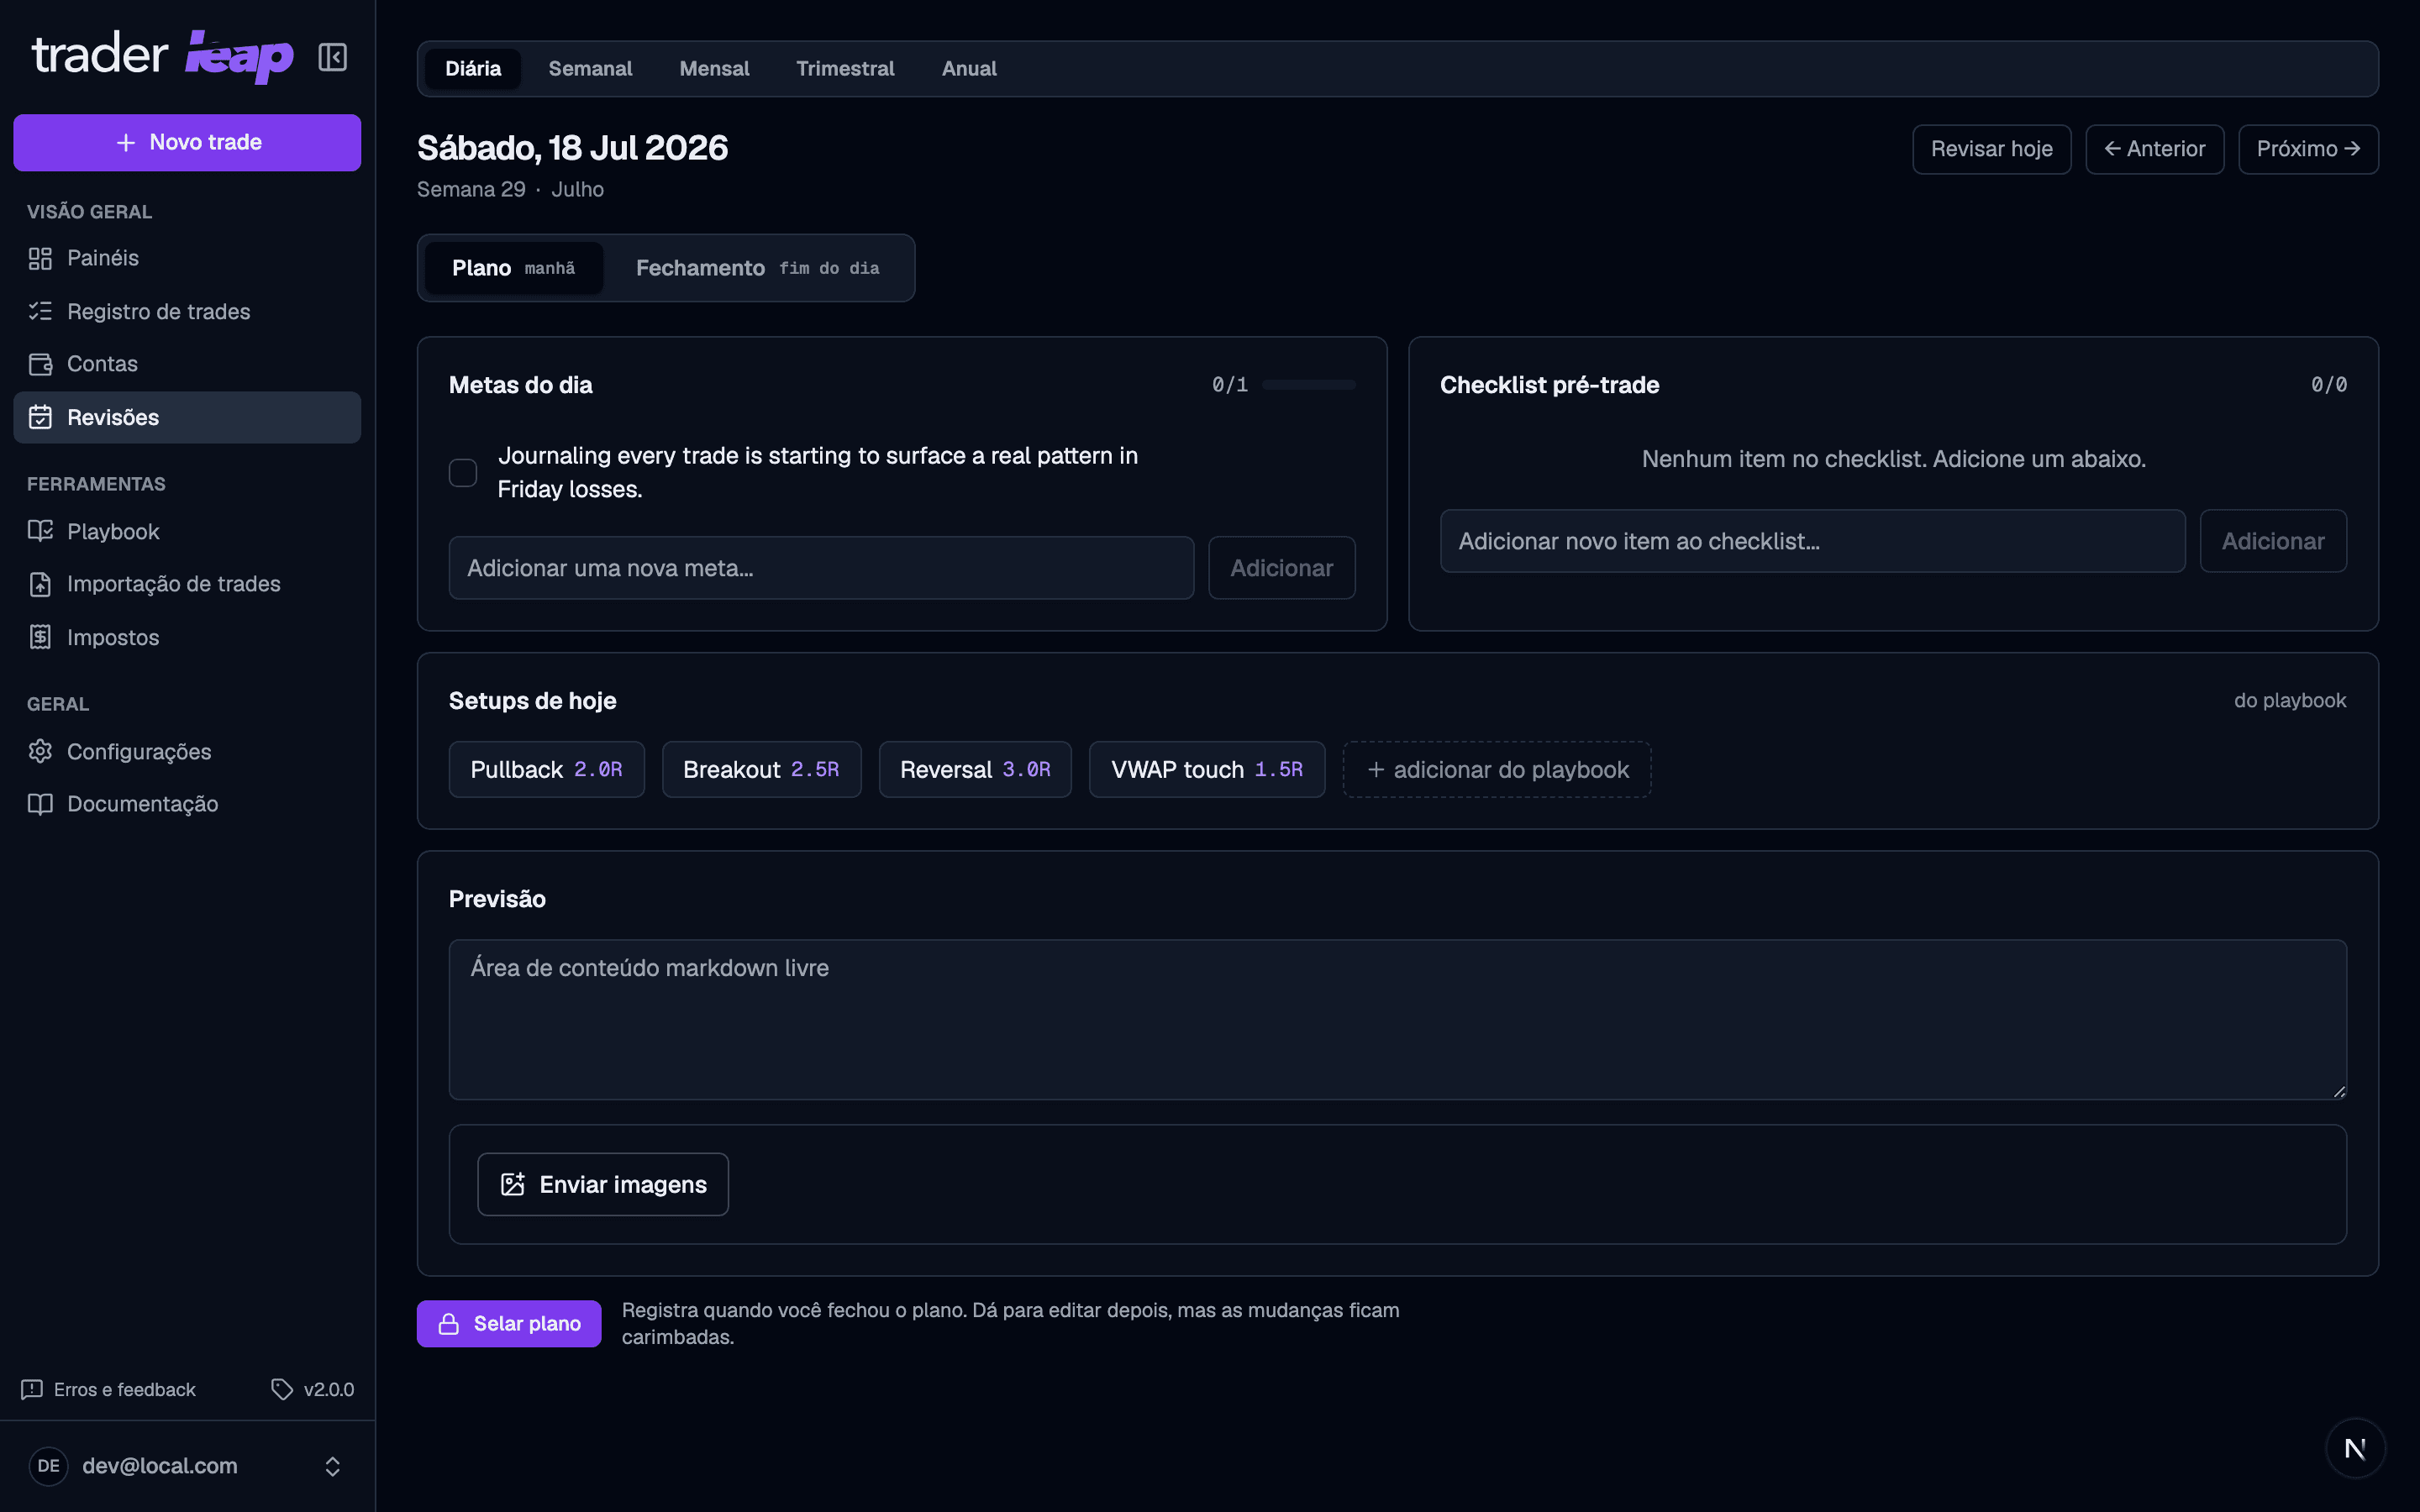Click the Importação de trades file icon
Image resolution: width=2420 pixels, height=1512 pixels.
(40, 584)
